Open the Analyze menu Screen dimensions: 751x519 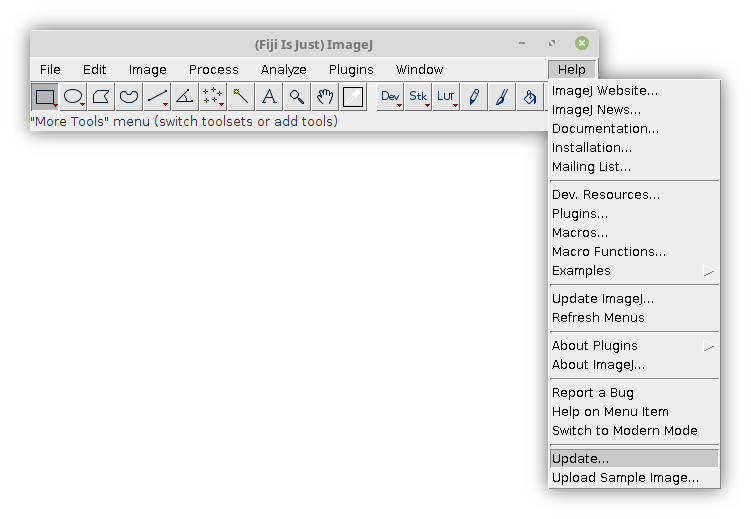(284, 69)
